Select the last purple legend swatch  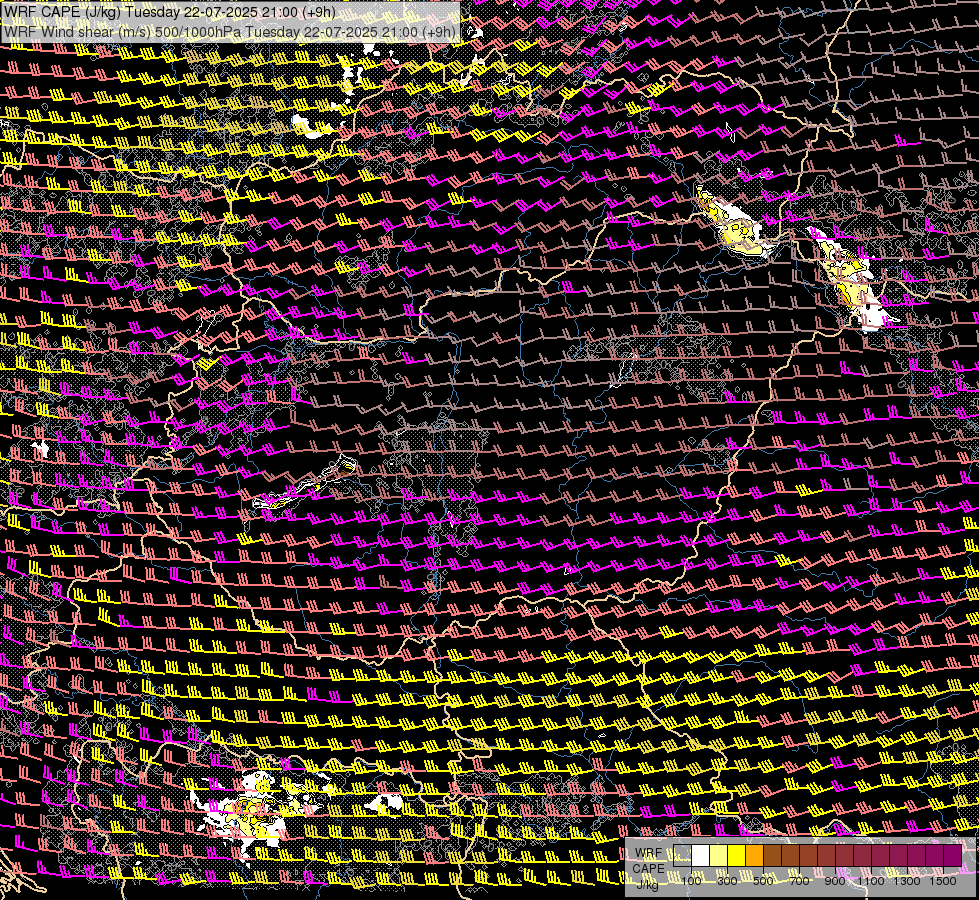coord(953,856)
